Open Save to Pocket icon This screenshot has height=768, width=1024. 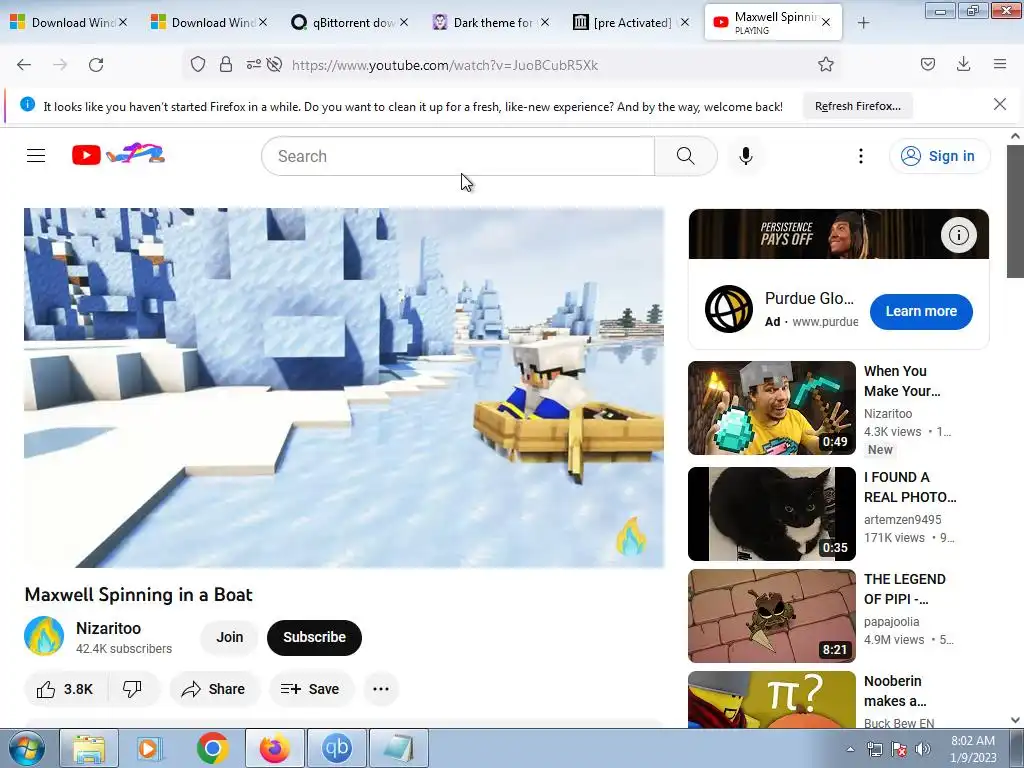tap(928, 64)
